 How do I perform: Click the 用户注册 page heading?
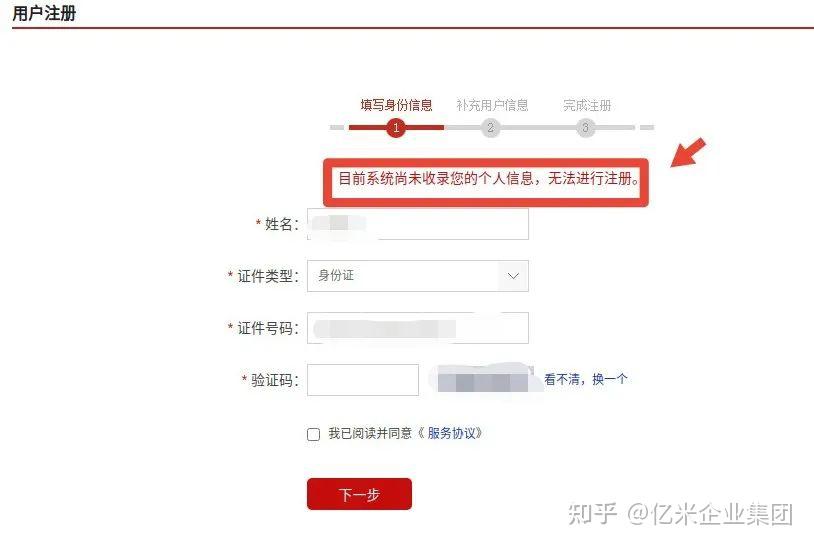(x=44, y=13)
